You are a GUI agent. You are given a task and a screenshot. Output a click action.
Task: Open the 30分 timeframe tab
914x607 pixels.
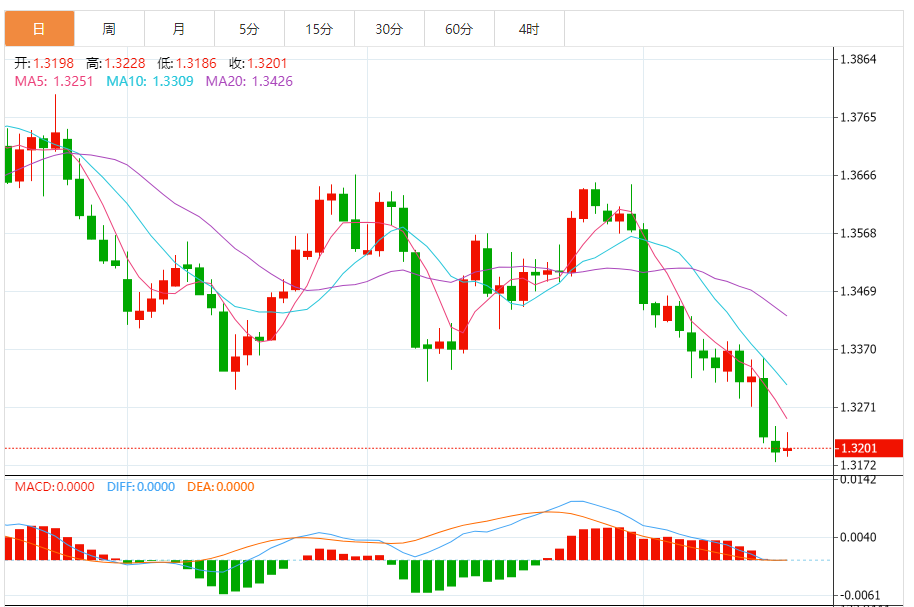(389, 29)
